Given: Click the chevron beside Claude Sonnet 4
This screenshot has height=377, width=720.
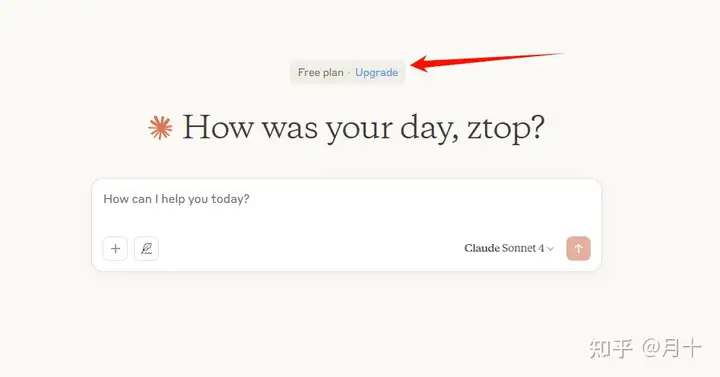Looking at the screenshot, I should pos(550,249).
